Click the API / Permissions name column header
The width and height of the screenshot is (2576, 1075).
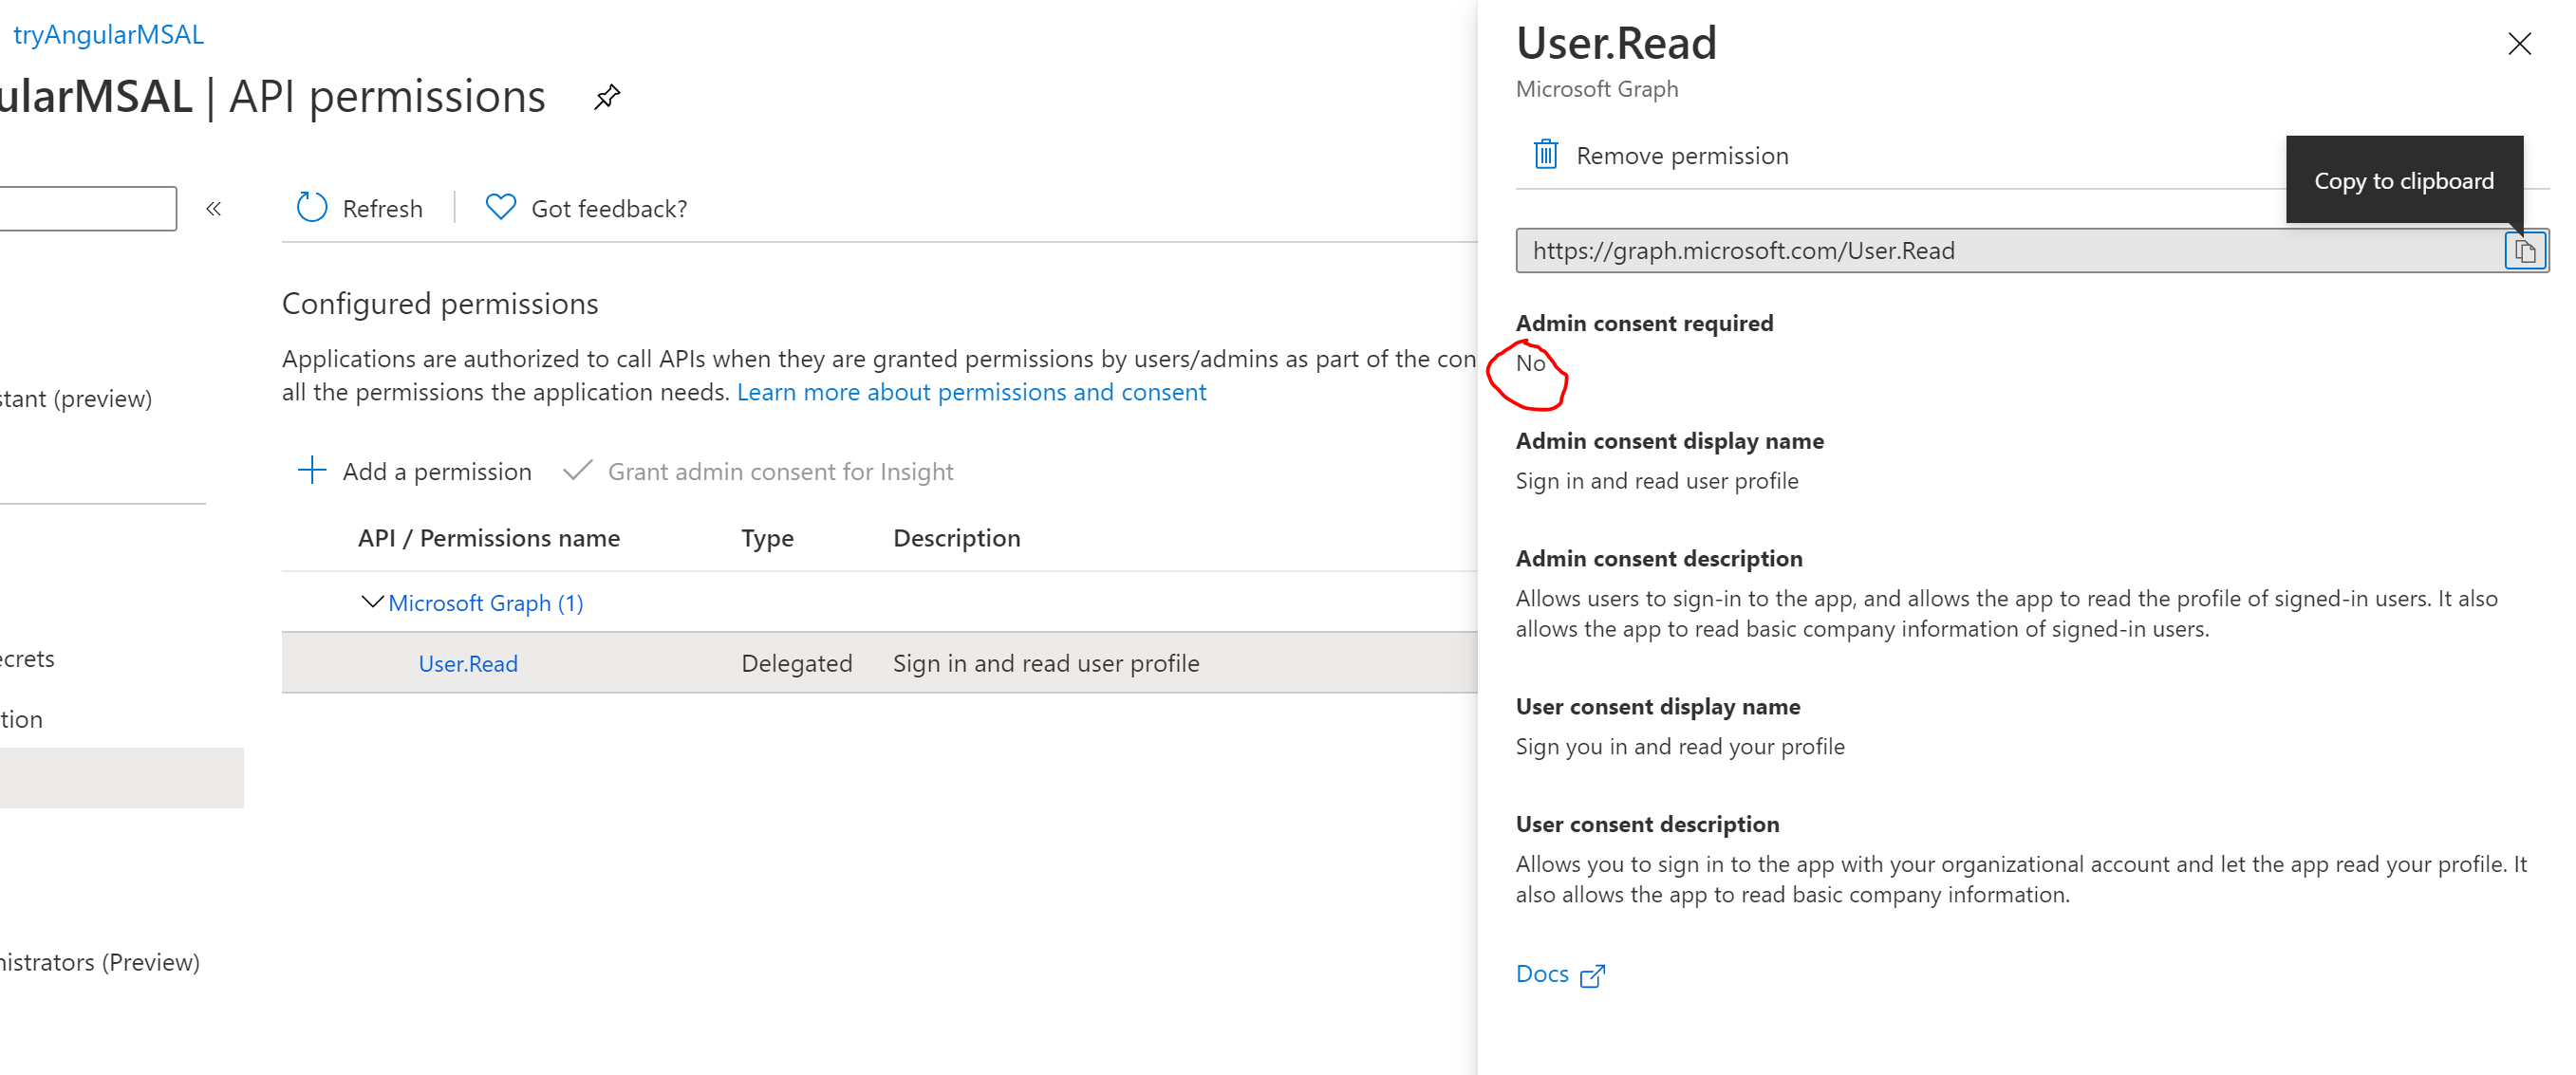pyautogui.click(x=488, y=537)
